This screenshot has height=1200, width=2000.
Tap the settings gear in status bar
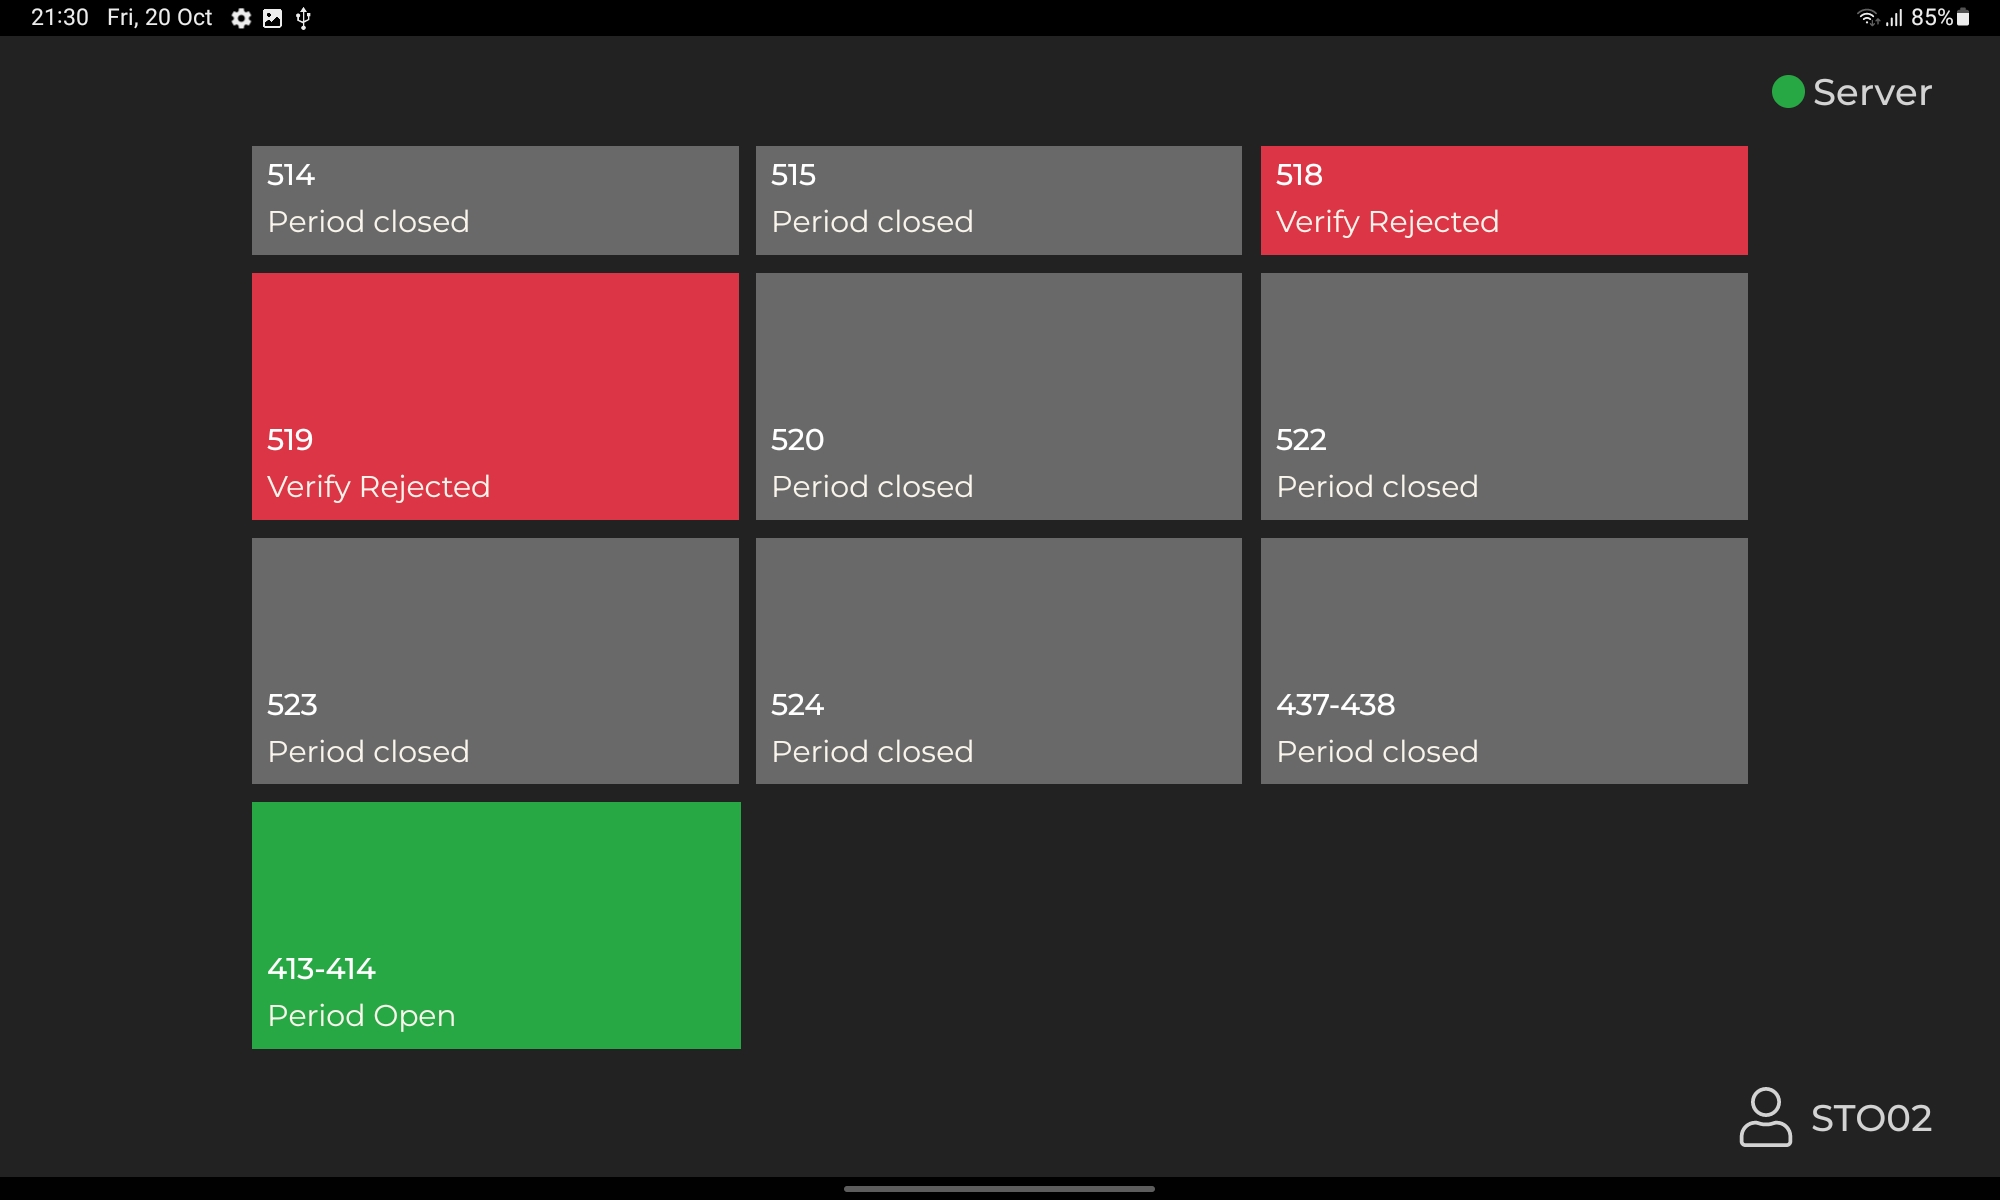pos(241,18)
